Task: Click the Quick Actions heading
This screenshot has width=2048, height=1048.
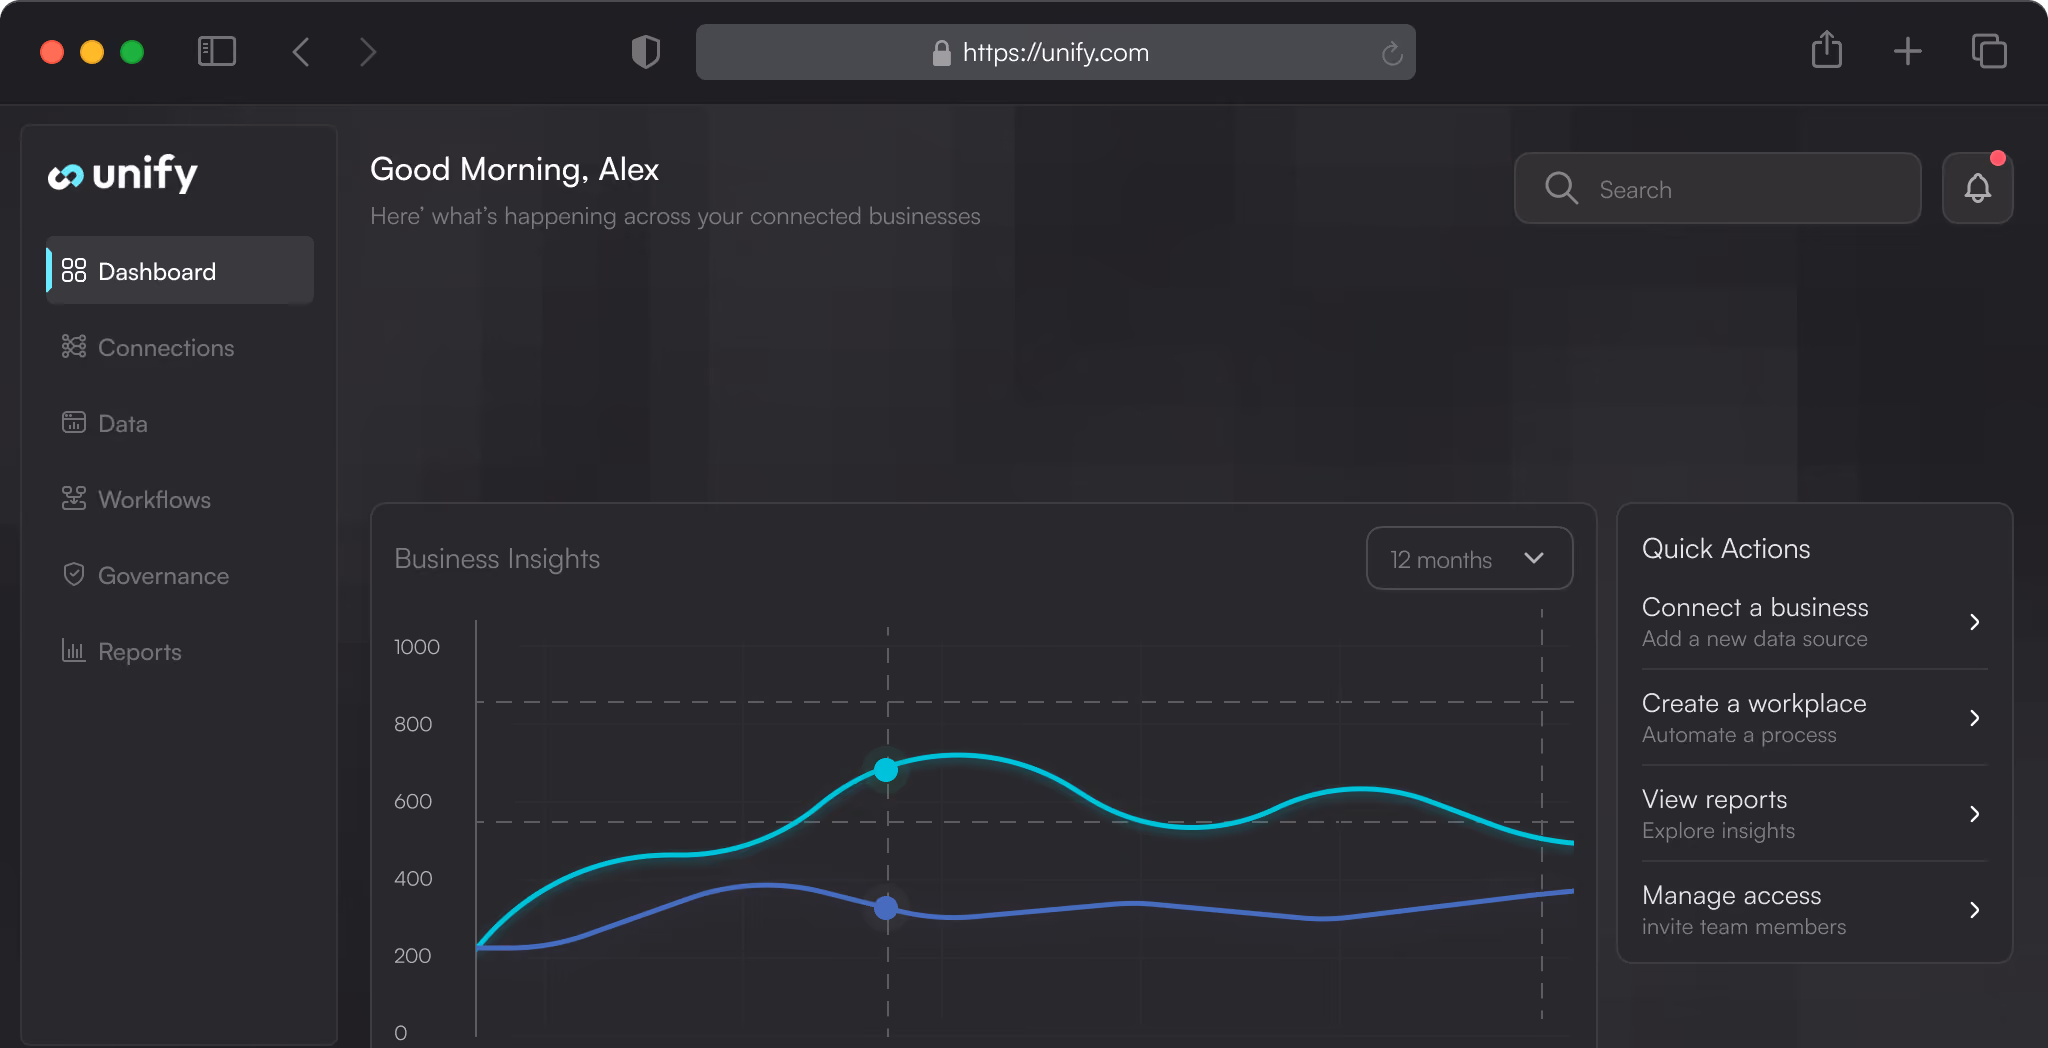Action: tap(1726, 549)
